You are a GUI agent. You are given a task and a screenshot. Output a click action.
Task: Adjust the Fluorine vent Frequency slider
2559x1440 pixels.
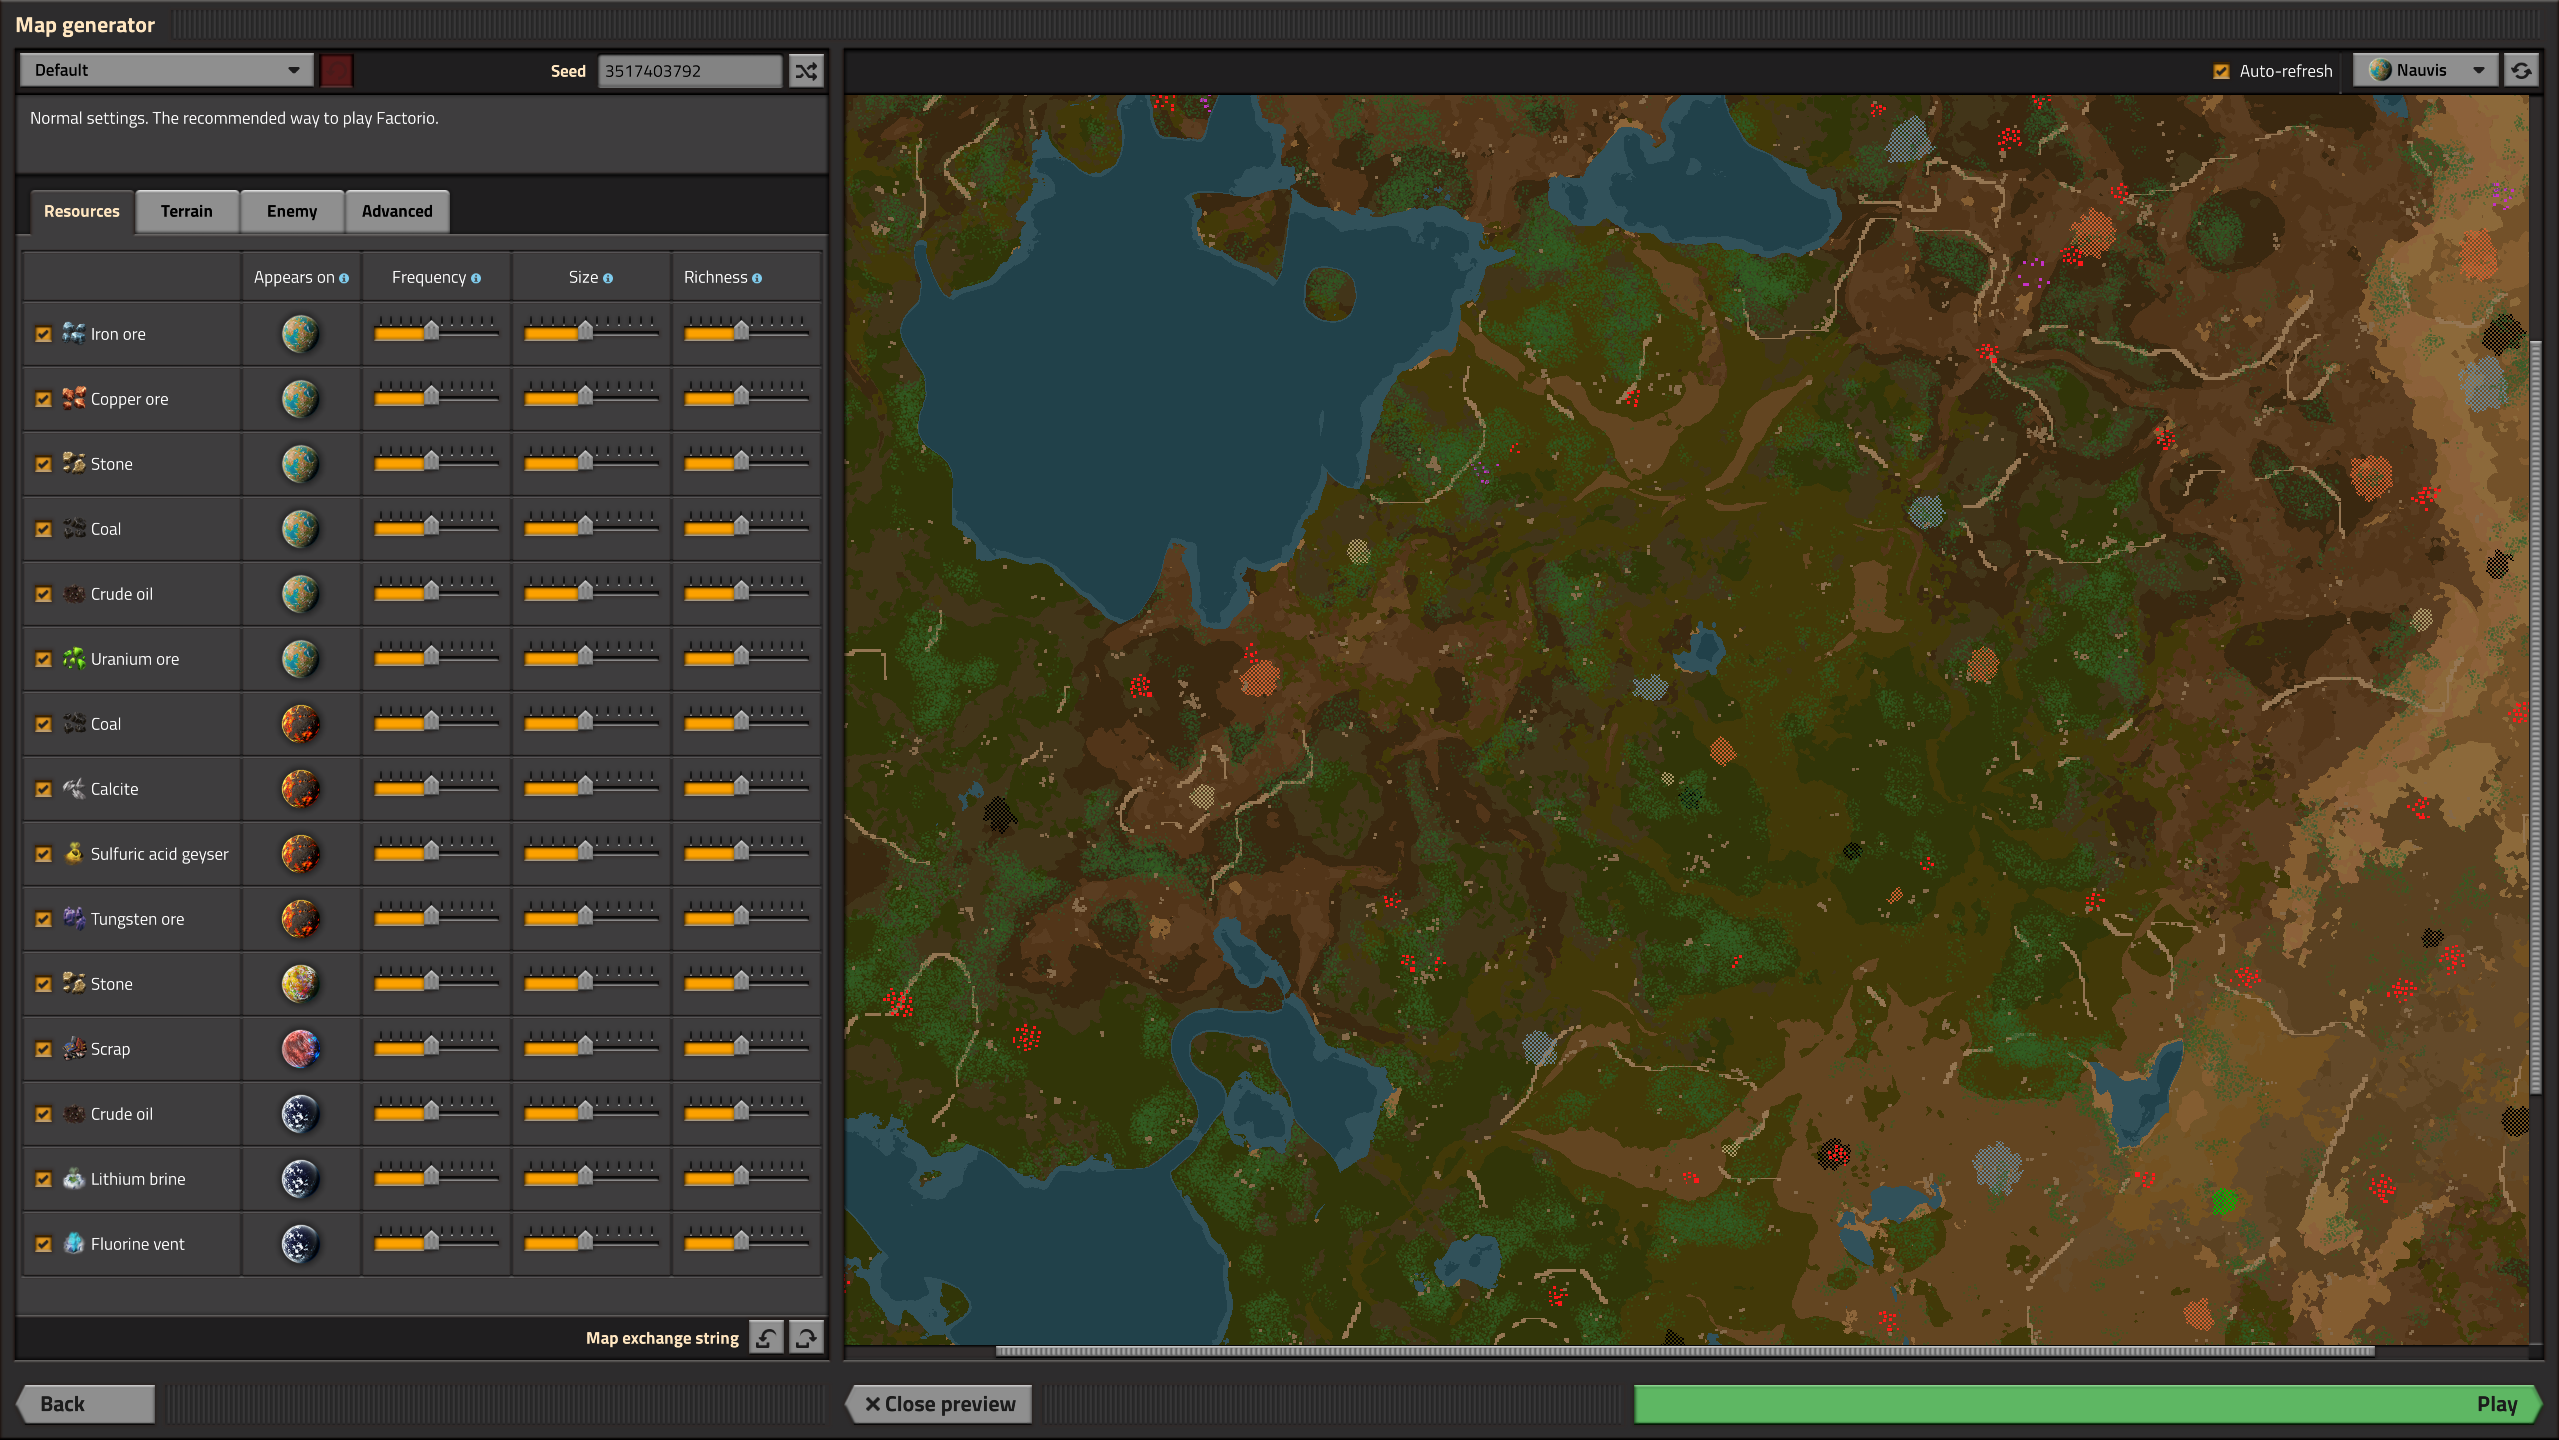click(x=436, y=1239)
